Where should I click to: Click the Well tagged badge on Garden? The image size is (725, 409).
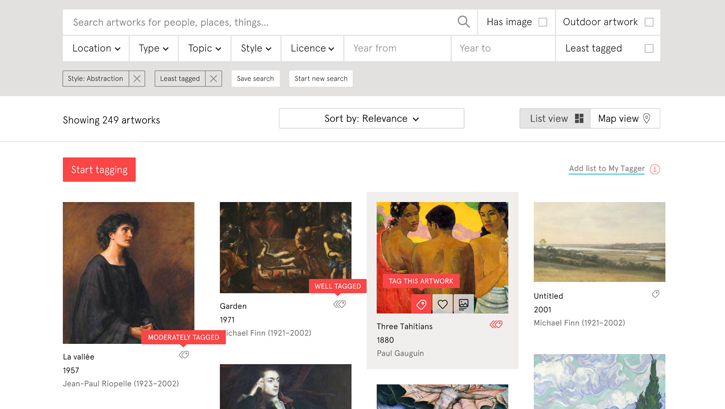[x=338, y=286]
